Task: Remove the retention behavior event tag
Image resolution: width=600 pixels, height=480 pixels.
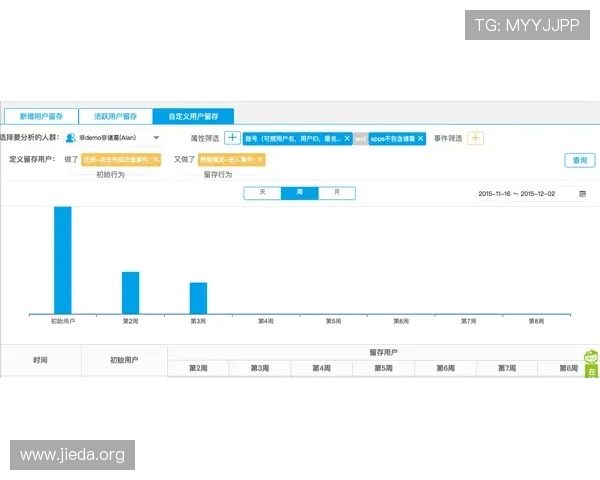Action: tap(260, 159)
